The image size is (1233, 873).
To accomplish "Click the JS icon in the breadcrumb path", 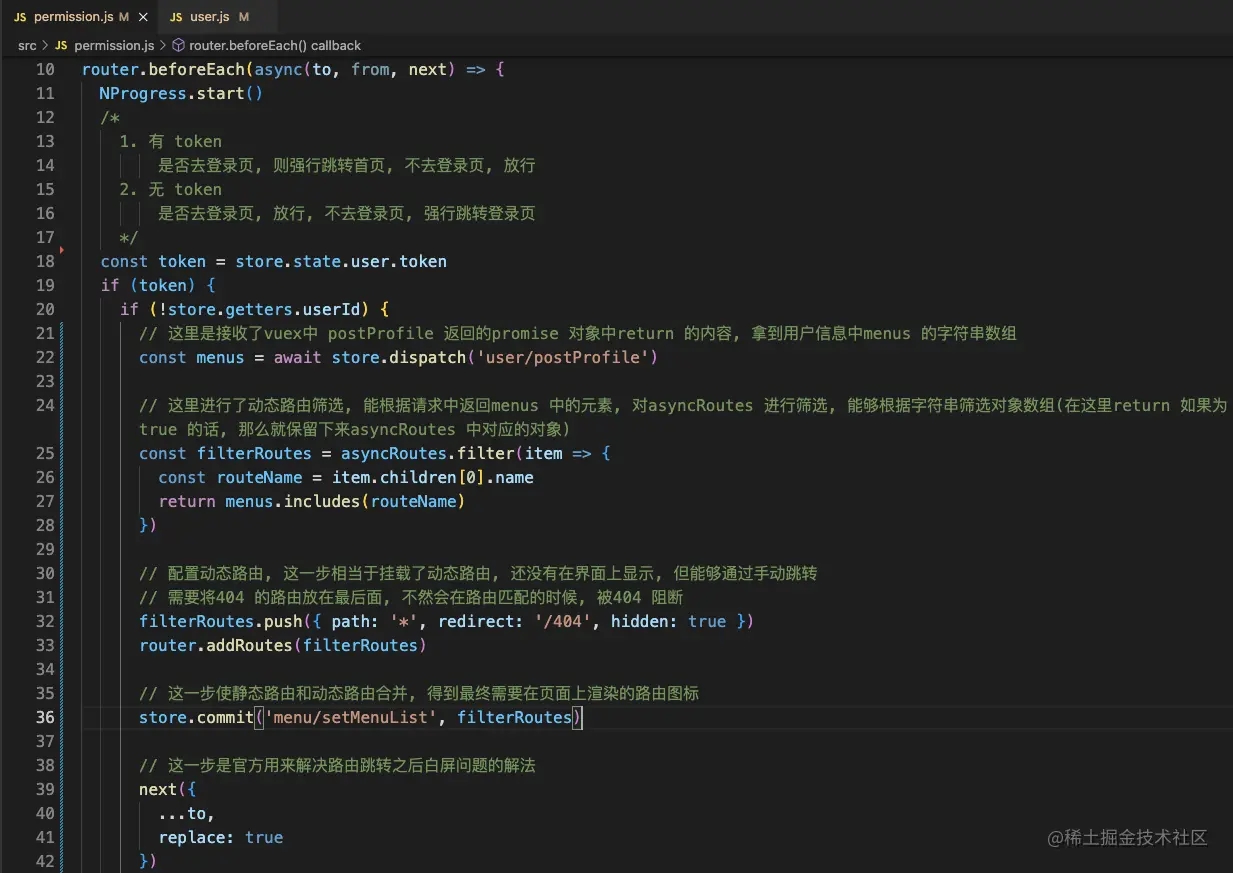I will click(61, 45).
